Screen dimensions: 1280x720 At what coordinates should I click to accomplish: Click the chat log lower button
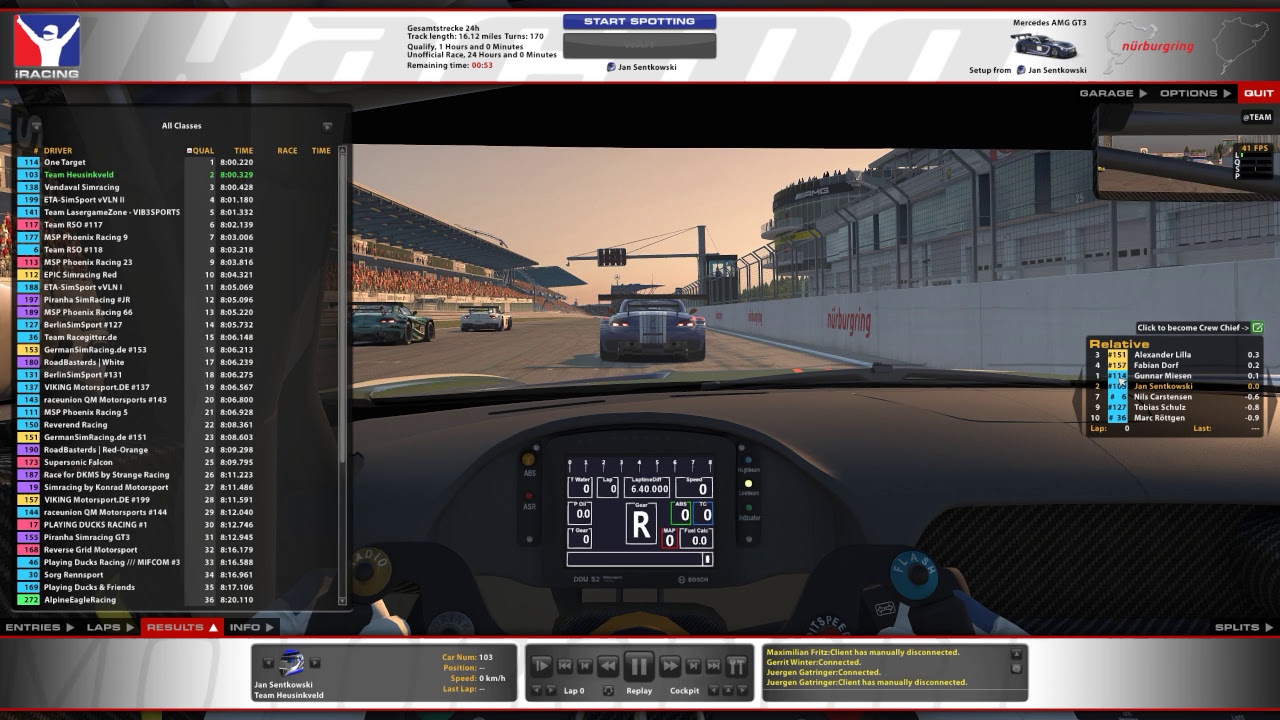point(1017,669)
